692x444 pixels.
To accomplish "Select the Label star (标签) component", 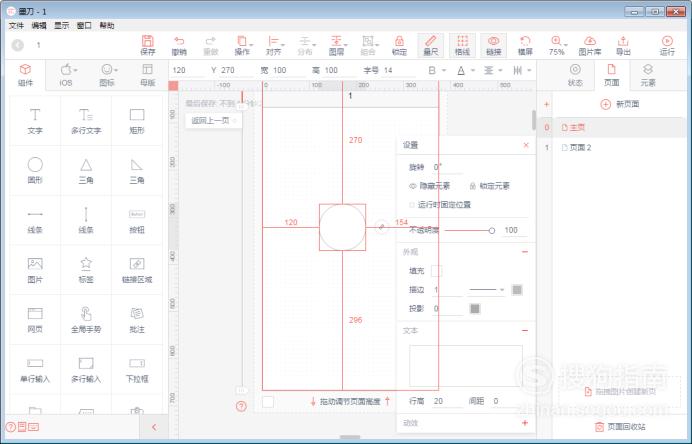I will click(86, 270).
